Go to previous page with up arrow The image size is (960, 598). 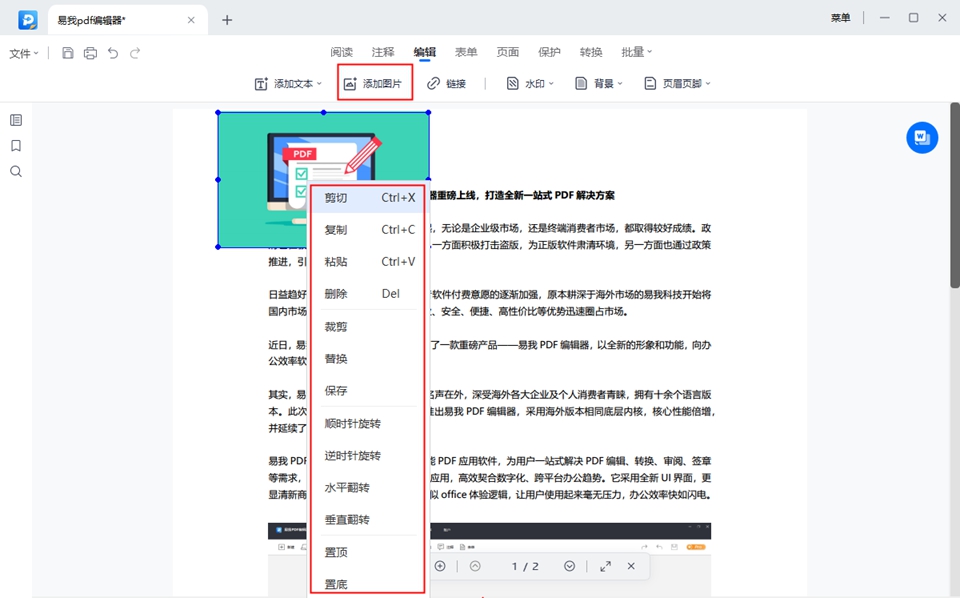pos(475,566)
